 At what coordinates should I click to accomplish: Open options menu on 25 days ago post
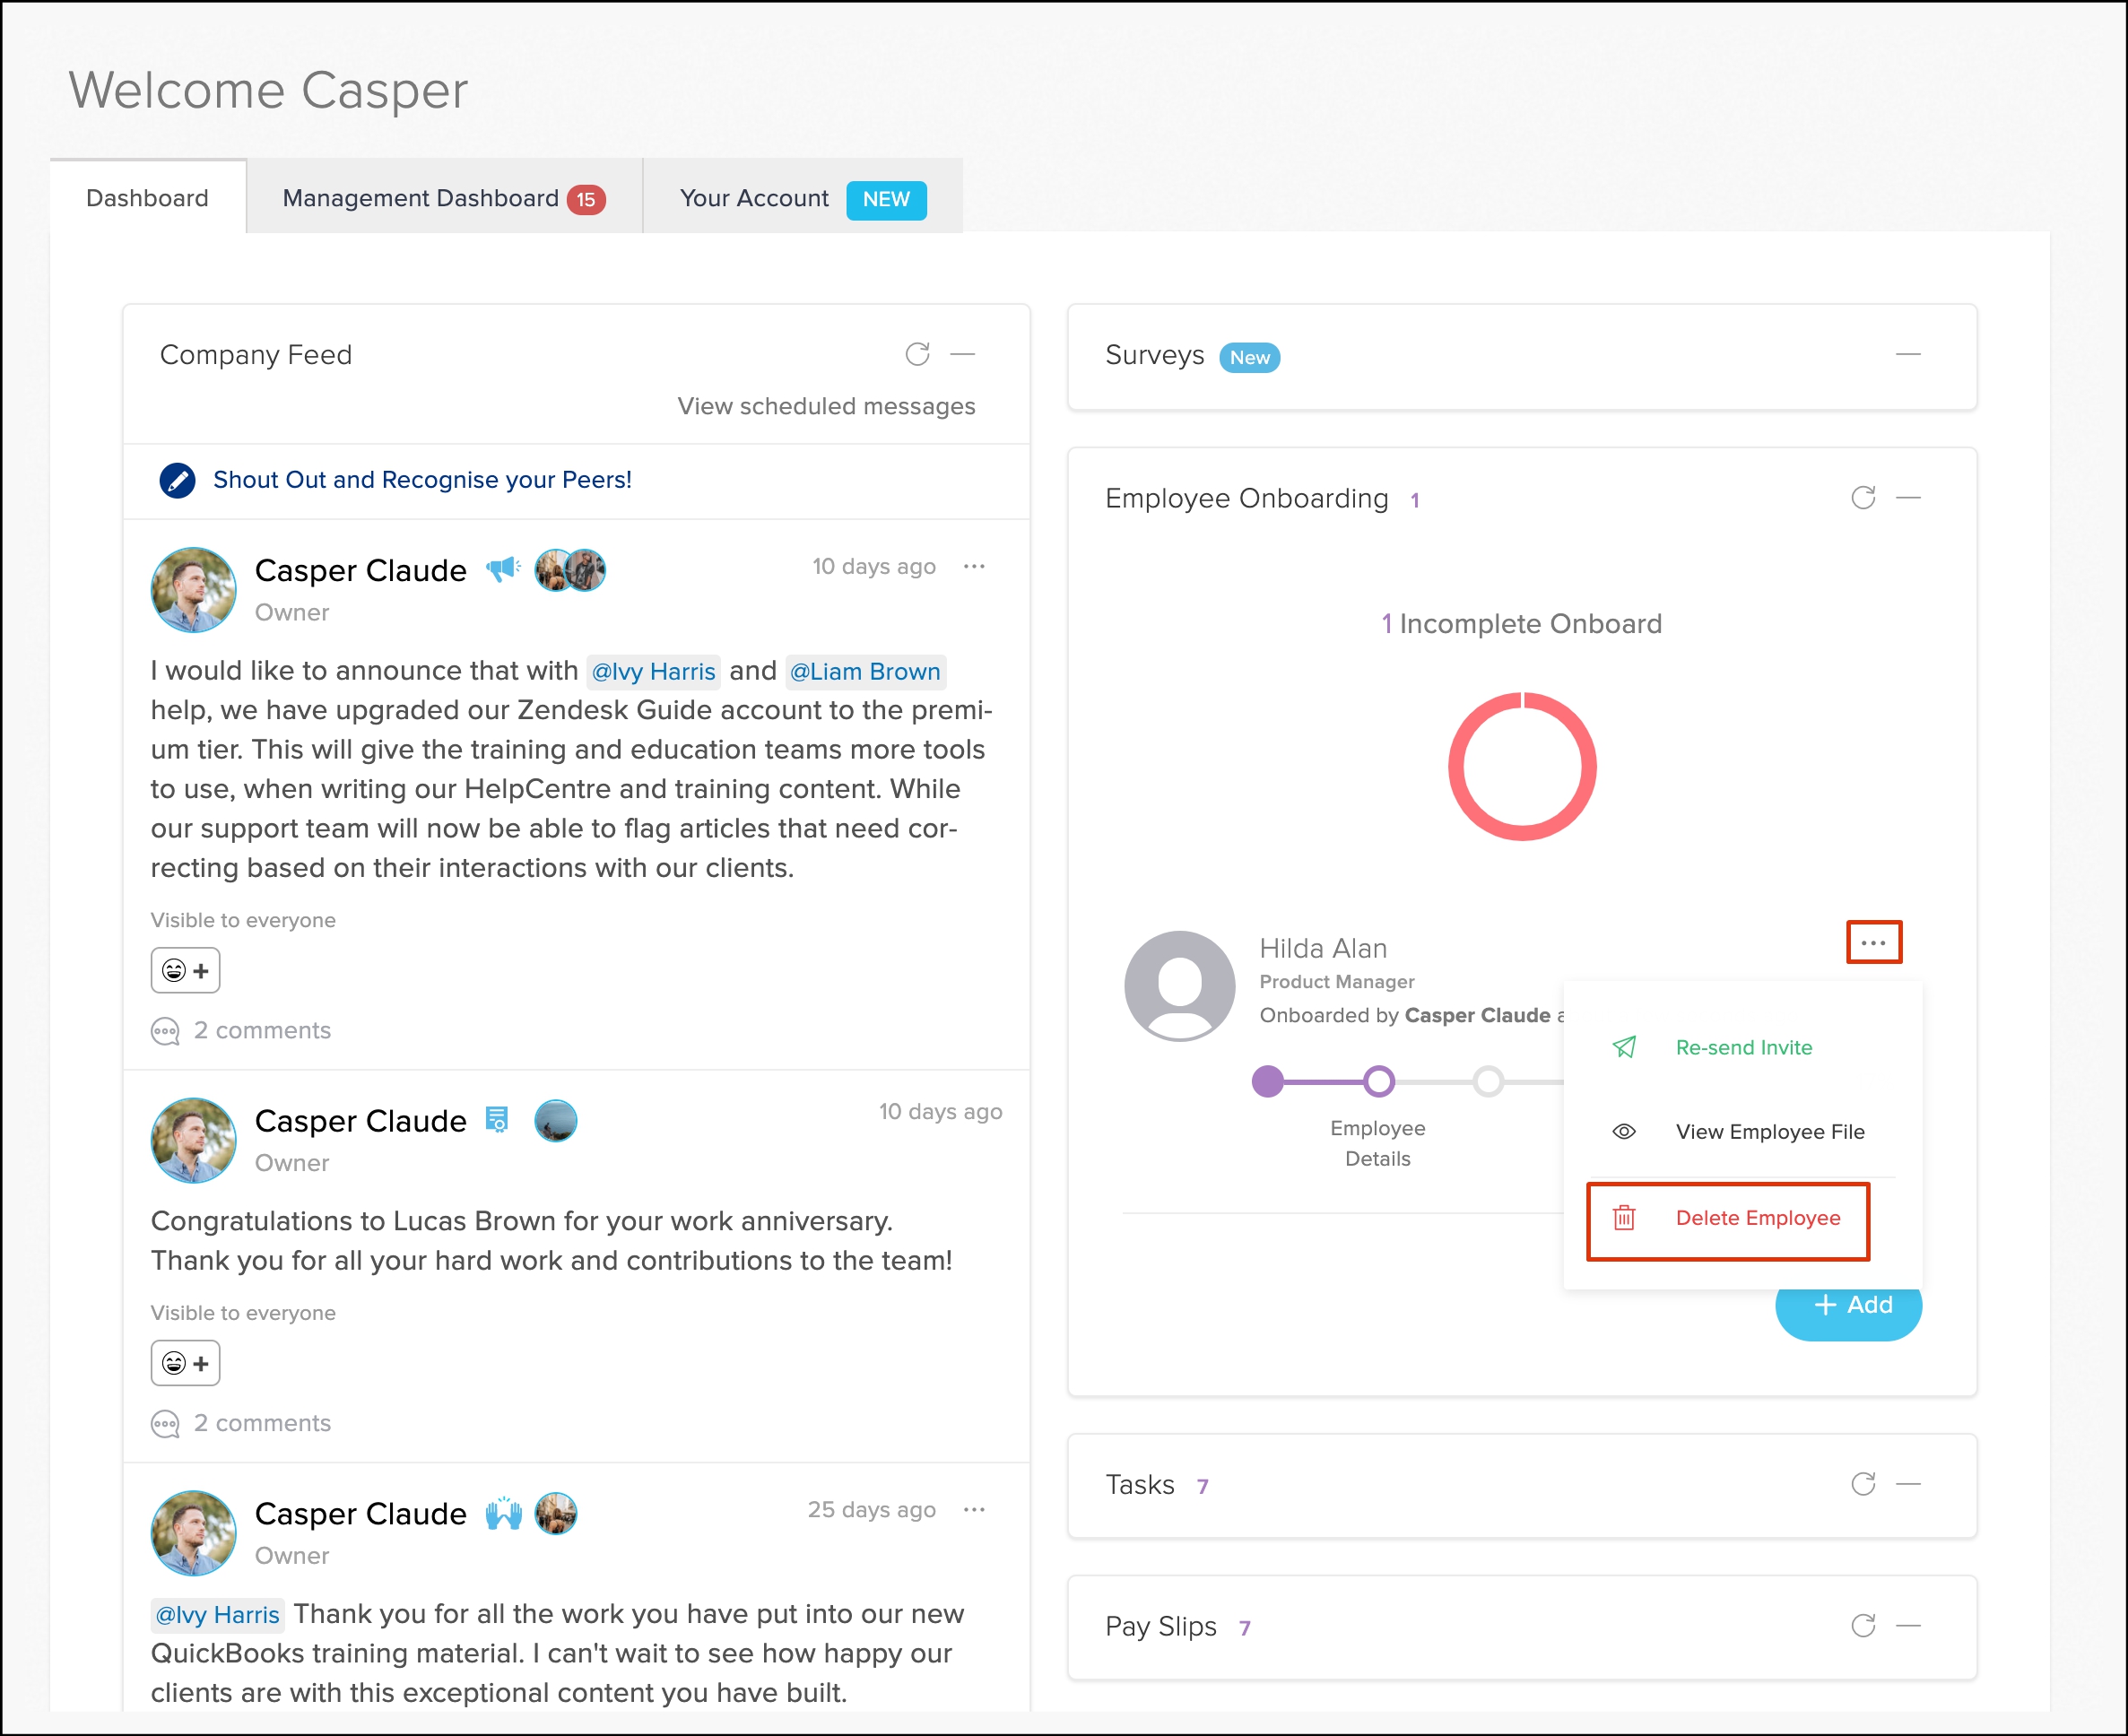974,1509
